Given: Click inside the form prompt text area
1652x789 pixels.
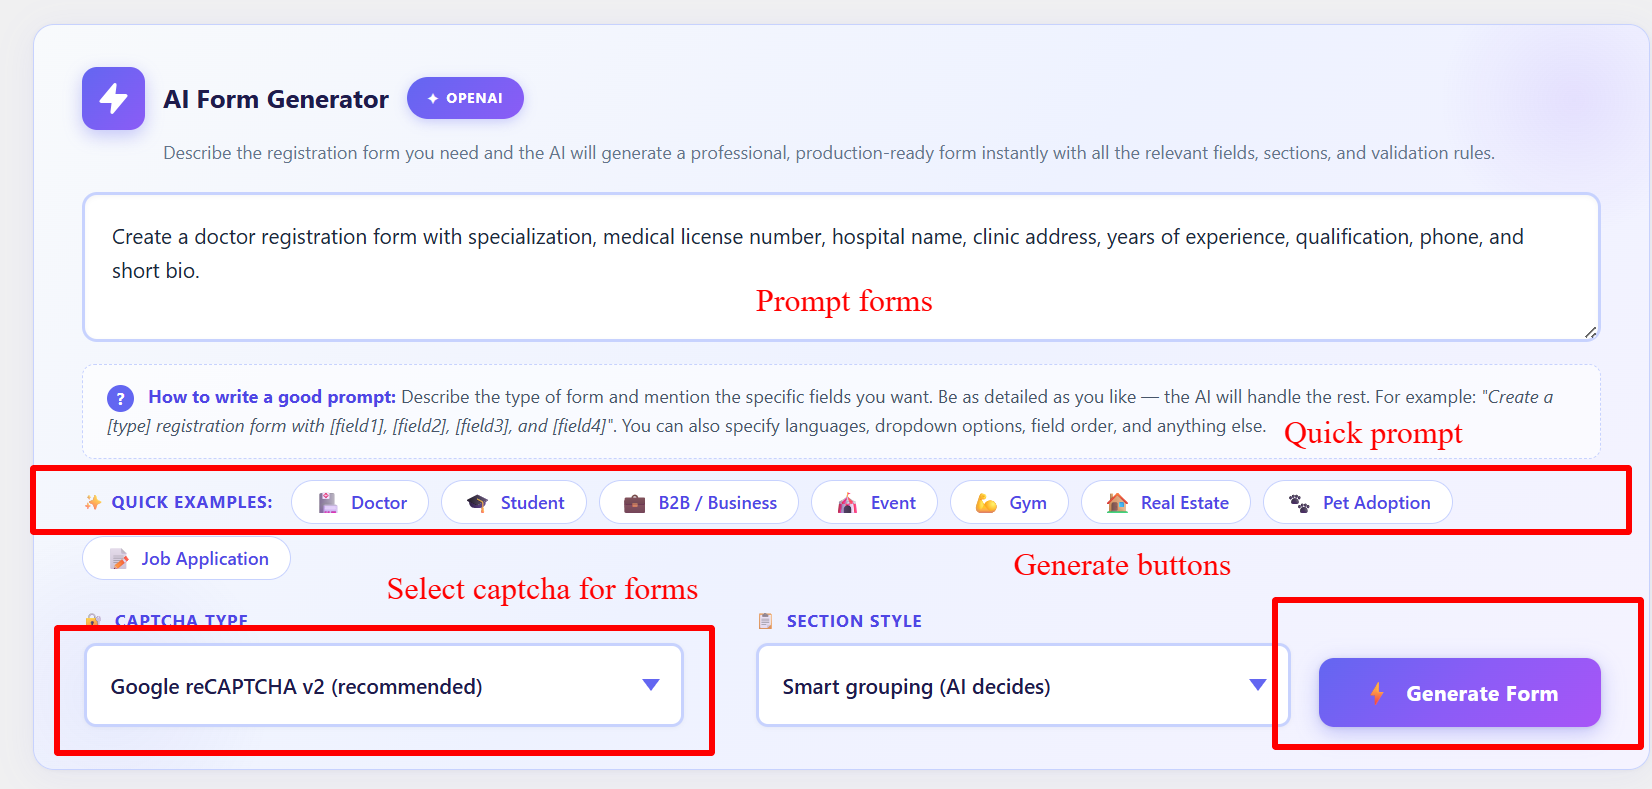Looking at the screenshot, I should coord(841,267).
